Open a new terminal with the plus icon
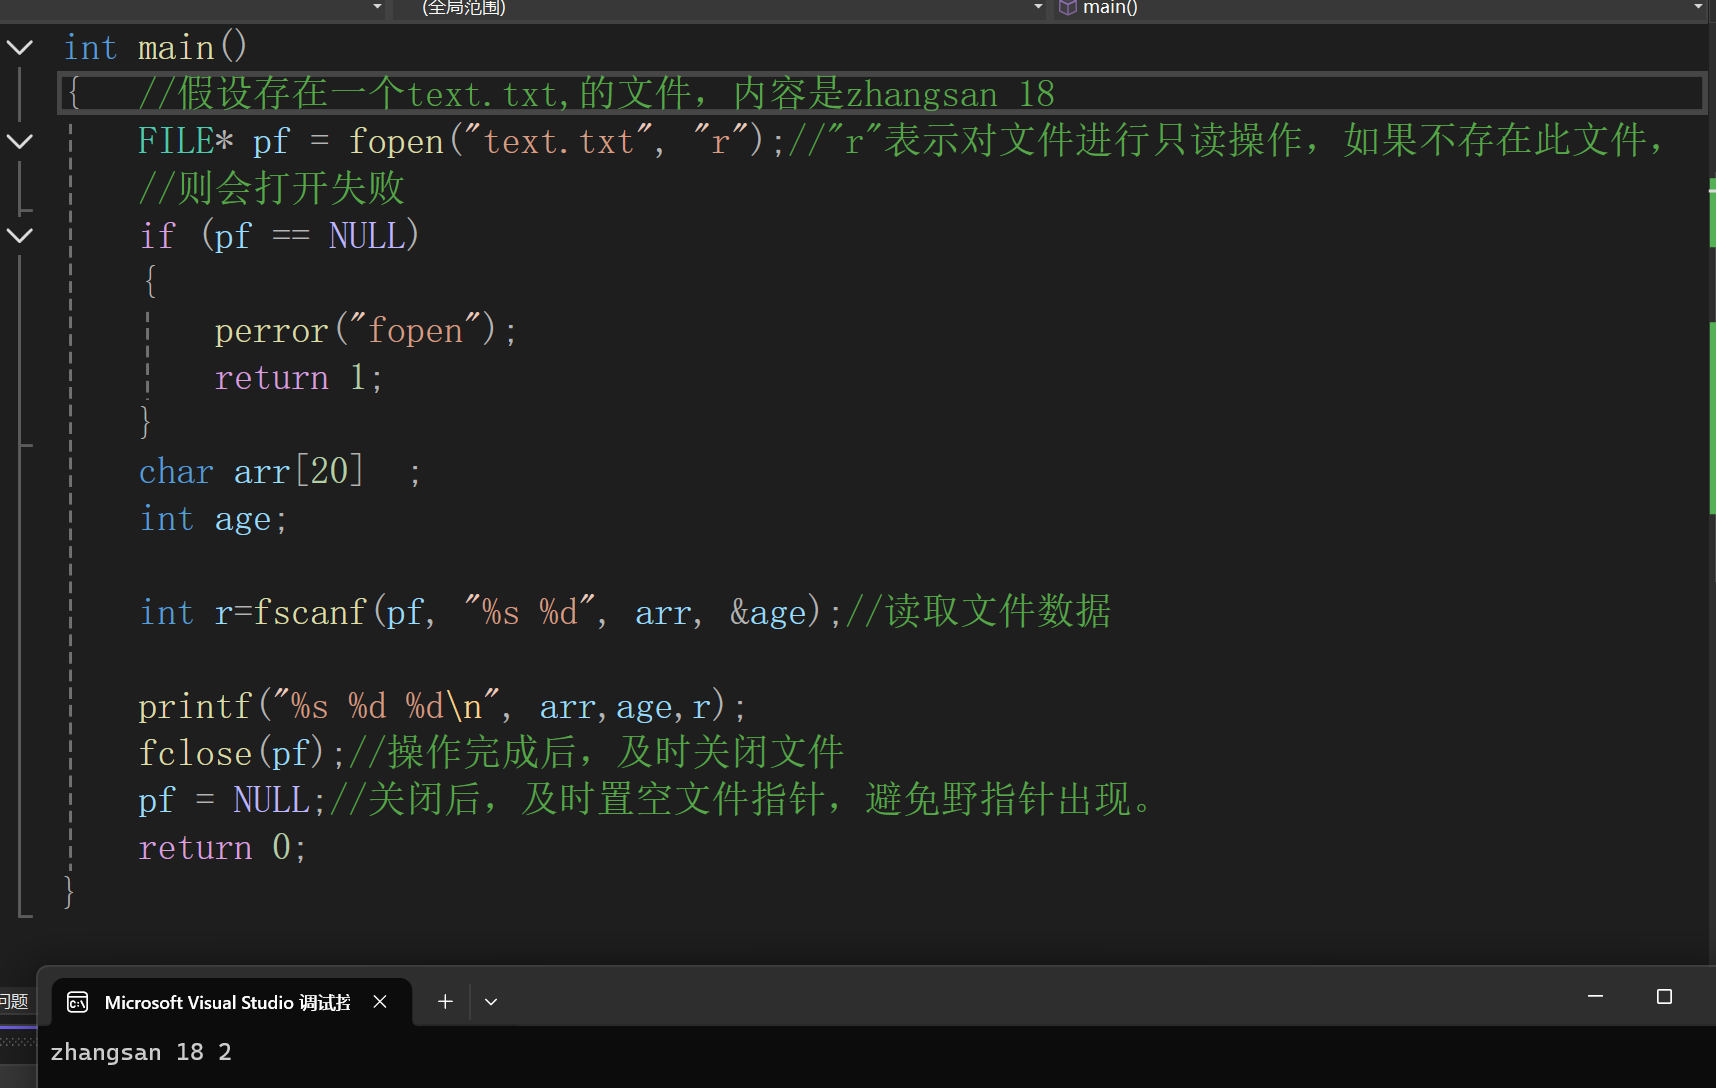This screenshot has width=1716, height=1088. [x=445, y=1001]
